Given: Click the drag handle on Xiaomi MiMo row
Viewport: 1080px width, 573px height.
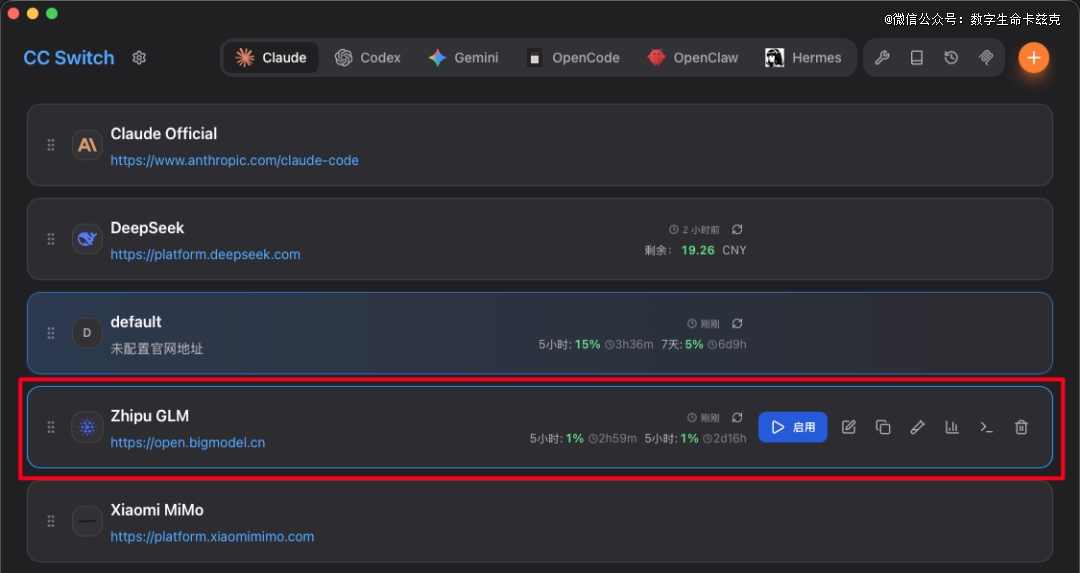Looking at the screenshot, I should (51, 521).
